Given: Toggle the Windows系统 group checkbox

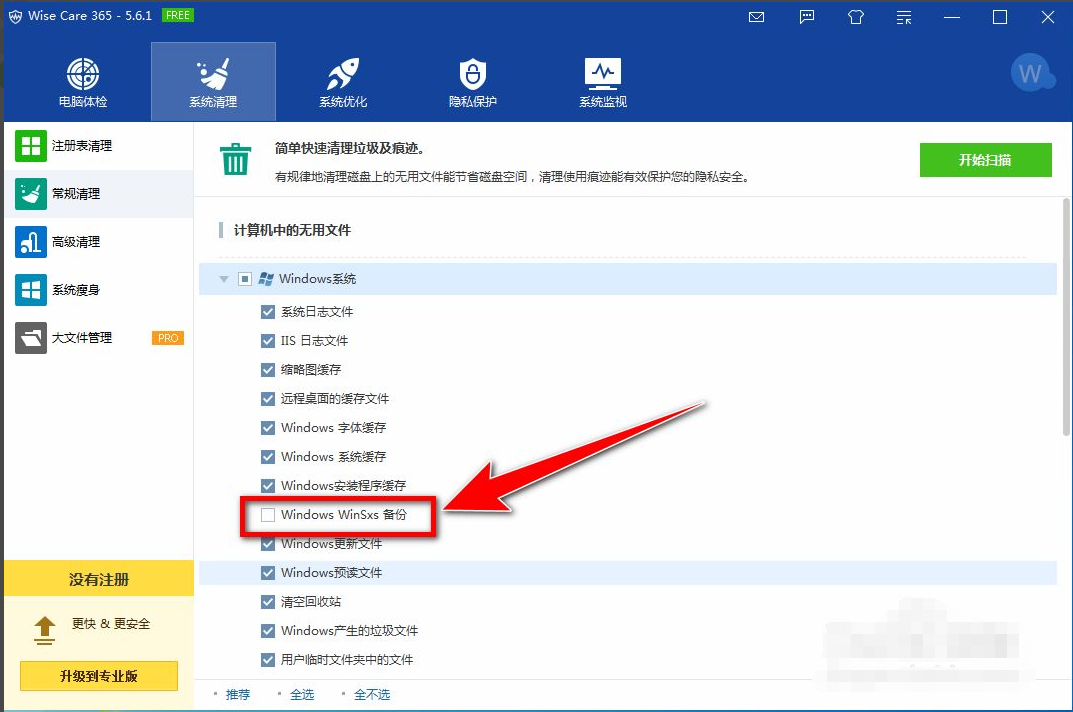Looking at the screenshot, I should tap(245, 279).
